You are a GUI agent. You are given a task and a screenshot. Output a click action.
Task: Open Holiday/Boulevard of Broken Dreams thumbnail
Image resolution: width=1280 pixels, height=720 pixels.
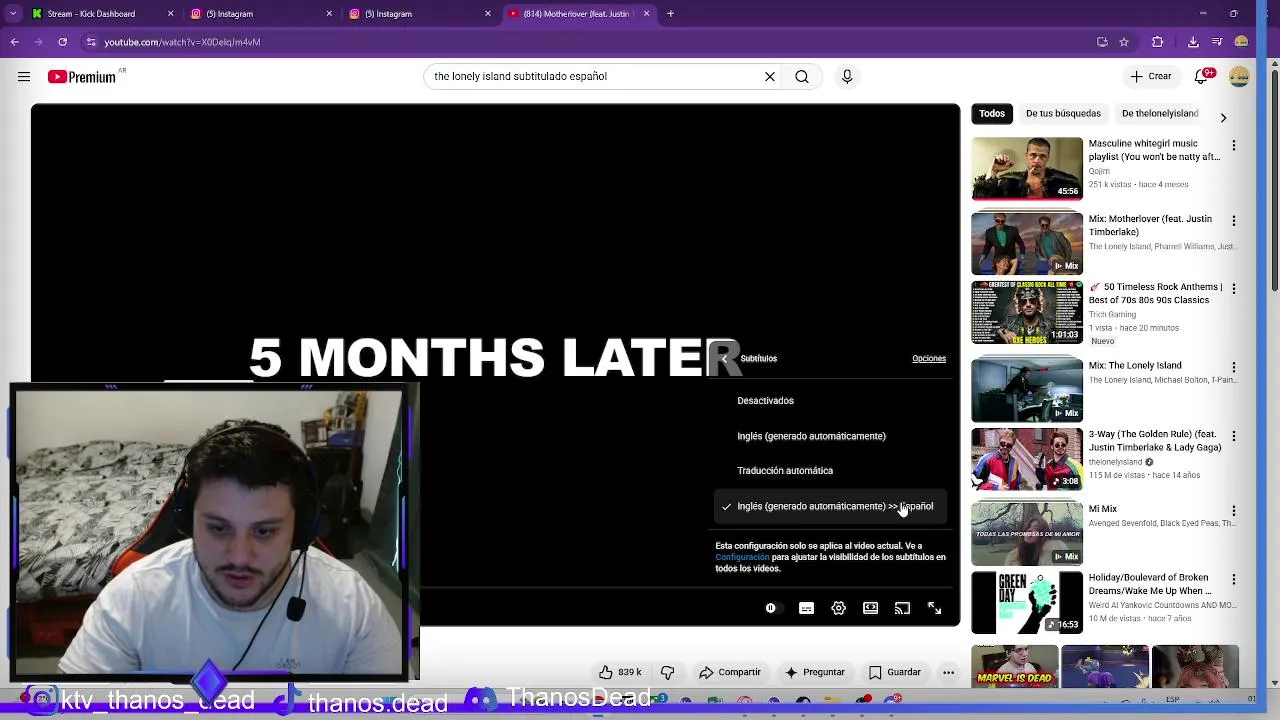tap(1027, 603)
